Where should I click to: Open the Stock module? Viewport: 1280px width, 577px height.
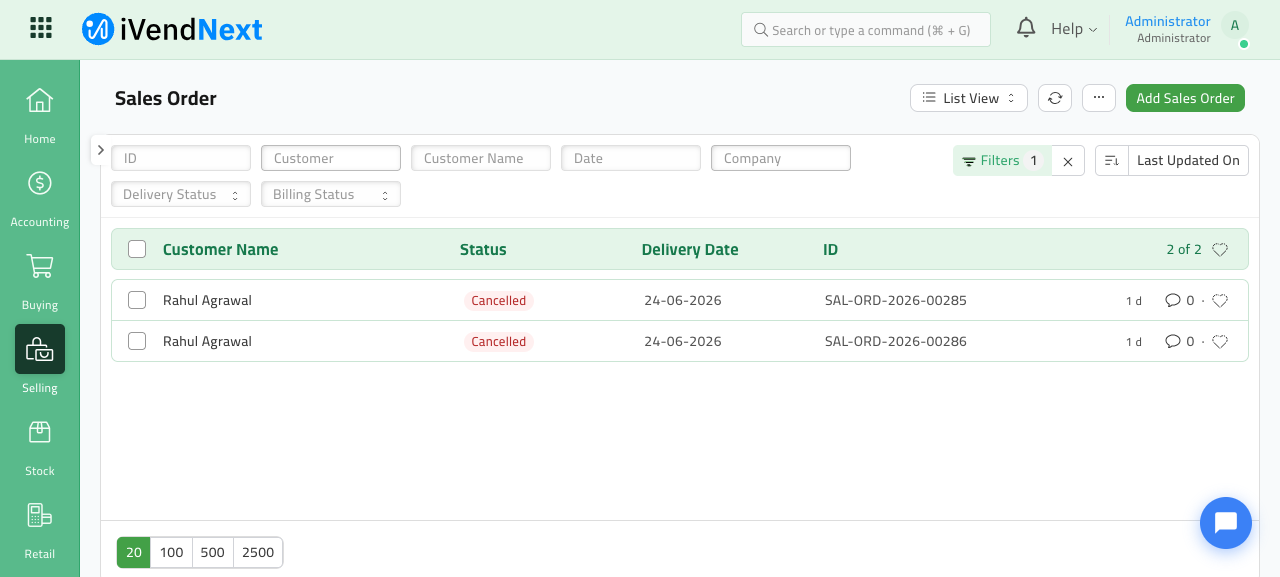(40, 448)
